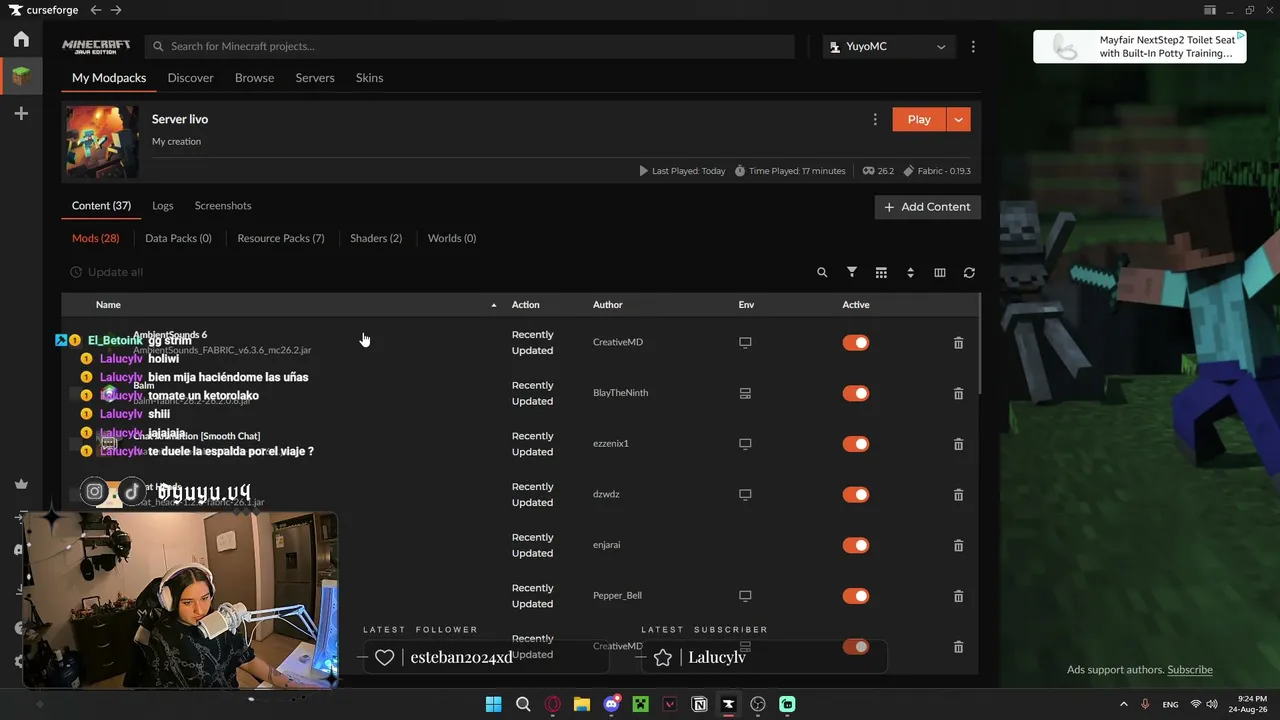This screenshot has width=1280, height=720.
Task: Sort mods by the Name column arrow
Action: (x=493, y=305)
